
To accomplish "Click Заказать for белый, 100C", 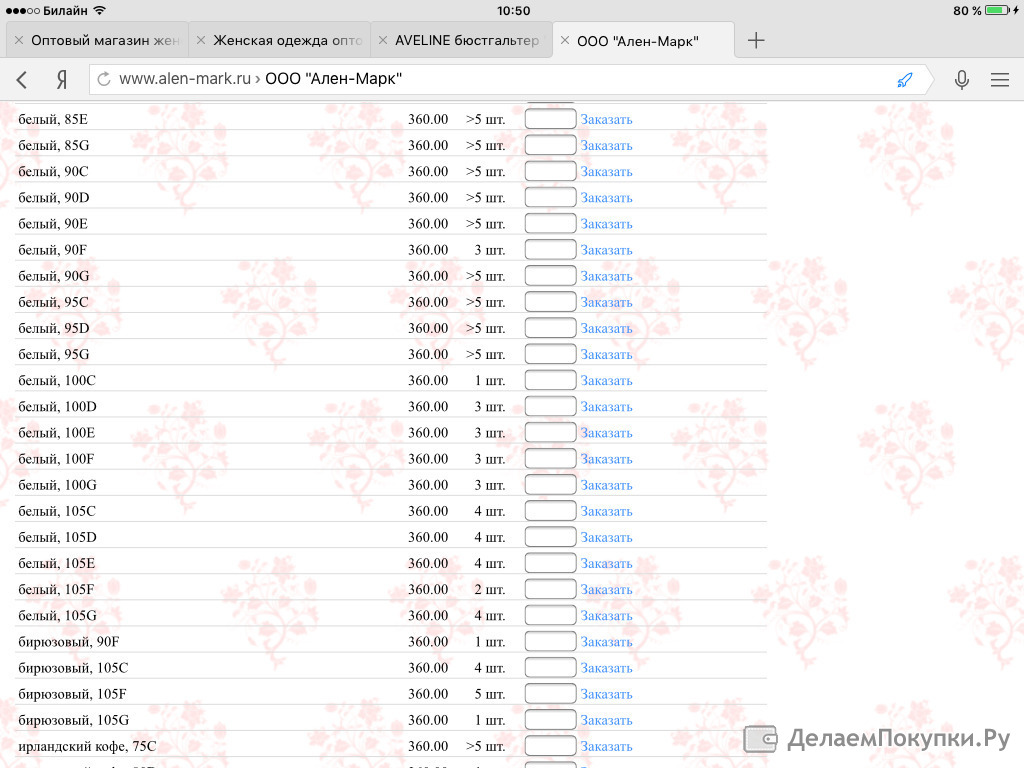I will 606,381.
